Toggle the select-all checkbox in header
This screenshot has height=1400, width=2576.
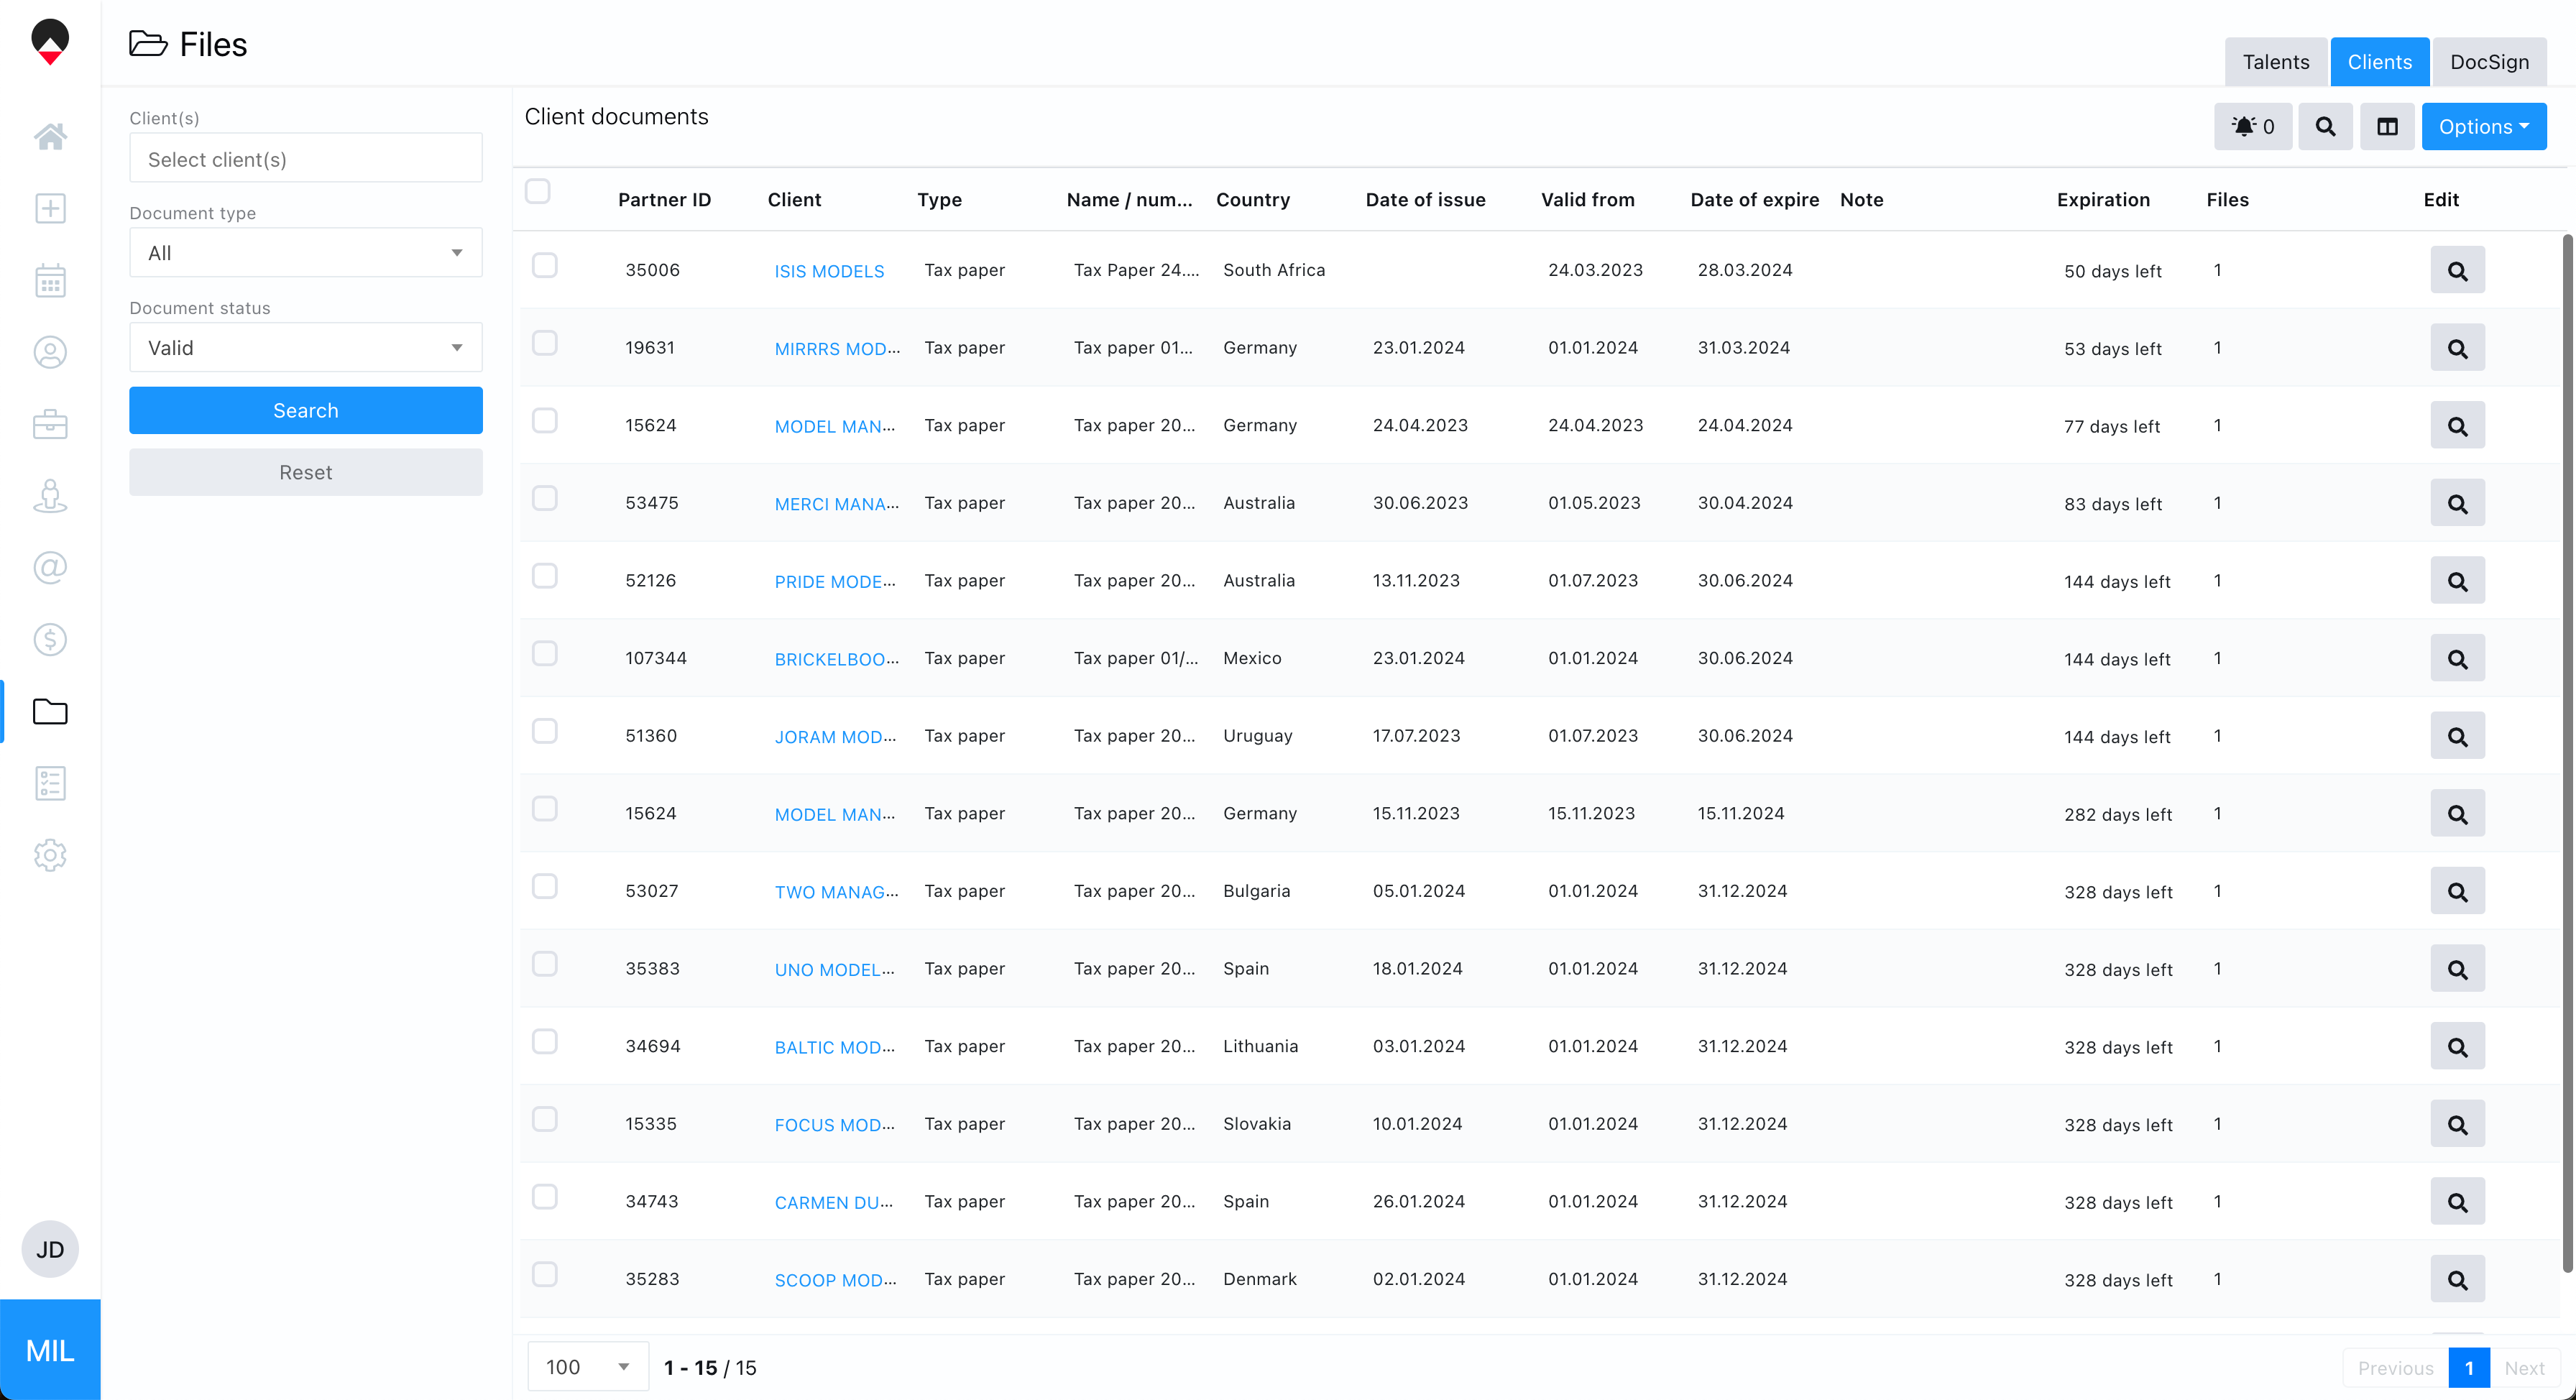(x=538, y=191)
